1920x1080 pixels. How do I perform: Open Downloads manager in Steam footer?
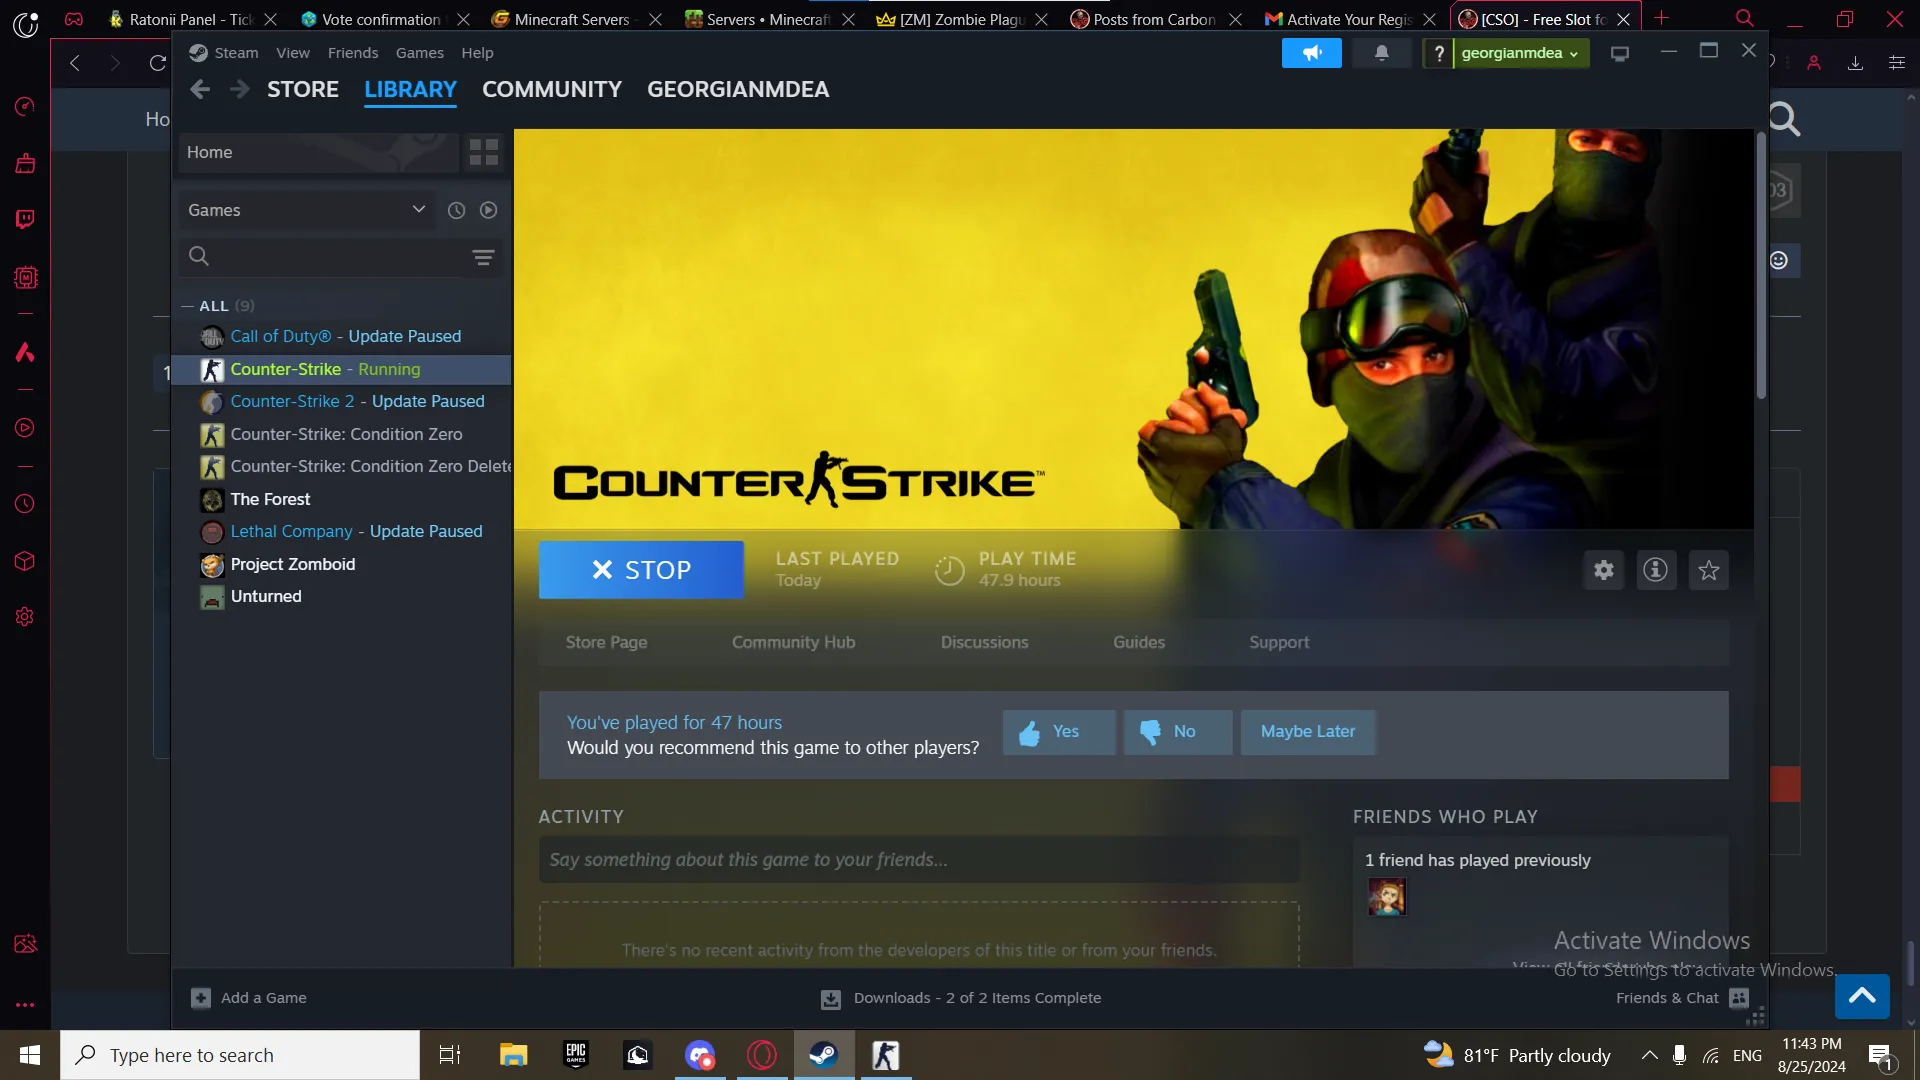pyautogui.click(x=961, y=998)
